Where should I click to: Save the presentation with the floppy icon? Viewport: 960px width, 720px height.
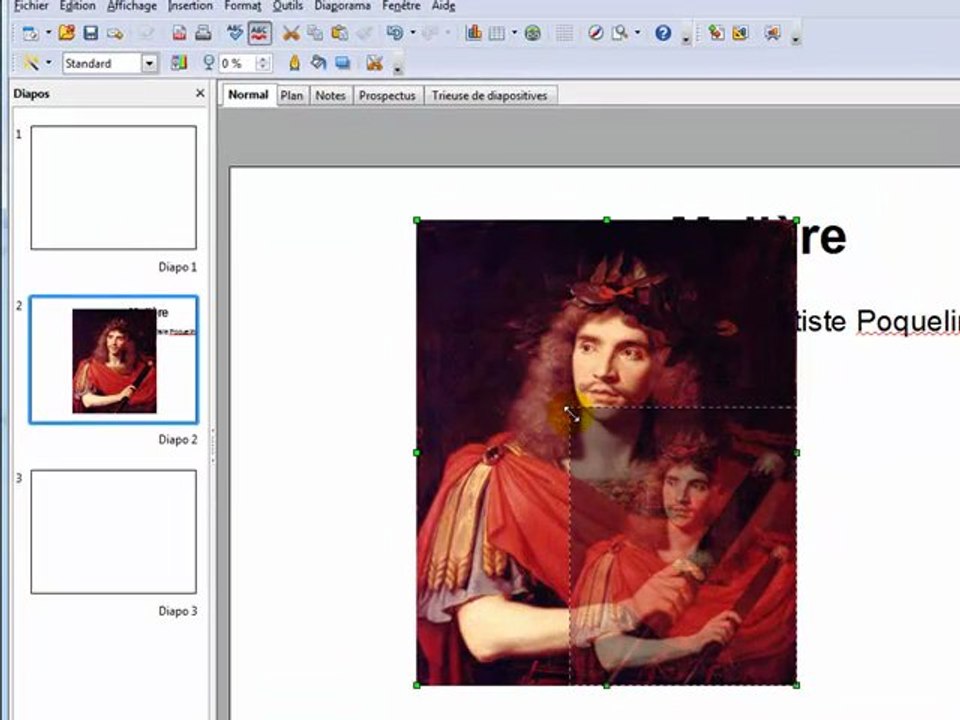(91, 33)
